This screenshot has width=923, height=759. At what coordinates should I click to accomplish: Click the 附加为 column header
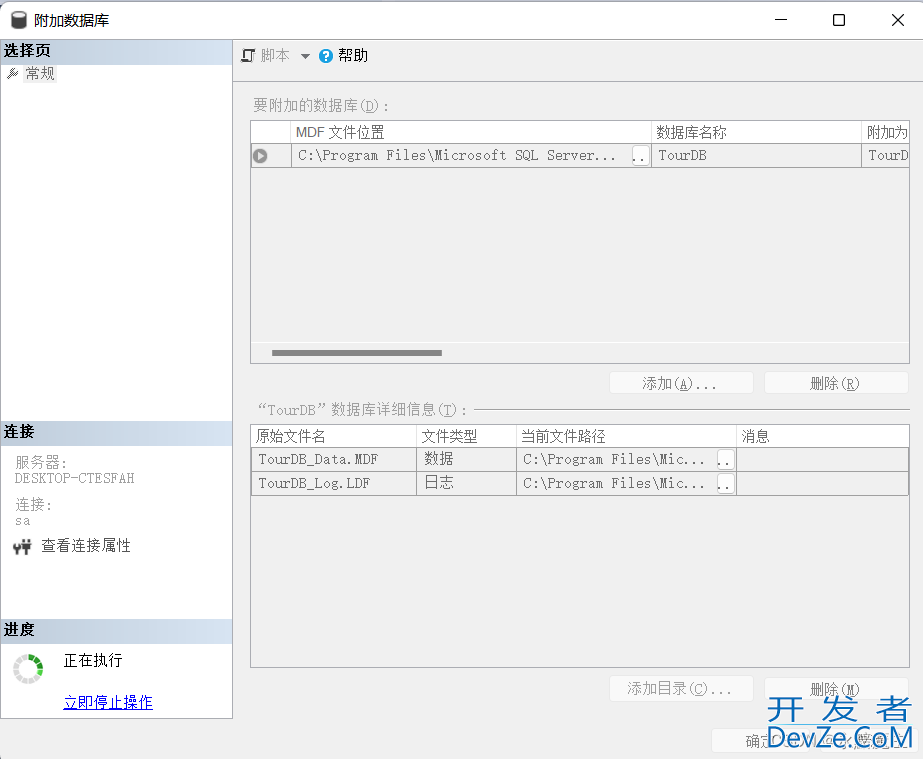coord(885,132)
